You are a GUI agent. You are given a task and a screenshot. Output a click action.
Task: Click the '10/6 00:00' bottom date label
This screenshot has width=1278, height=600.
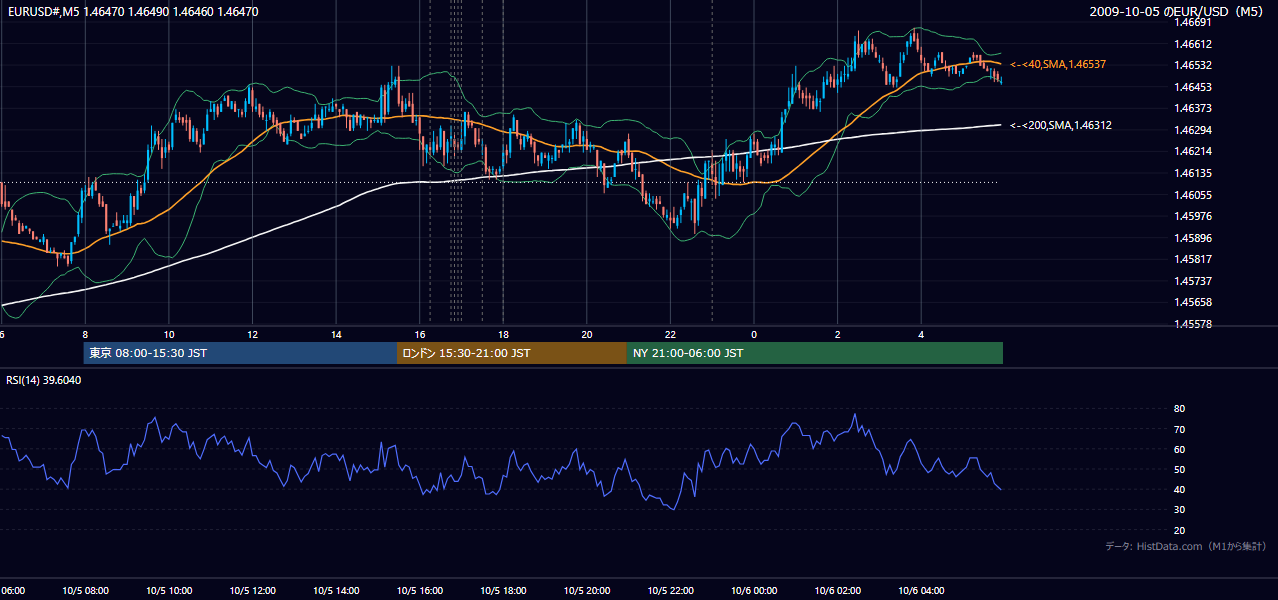[x=754, y=591]
